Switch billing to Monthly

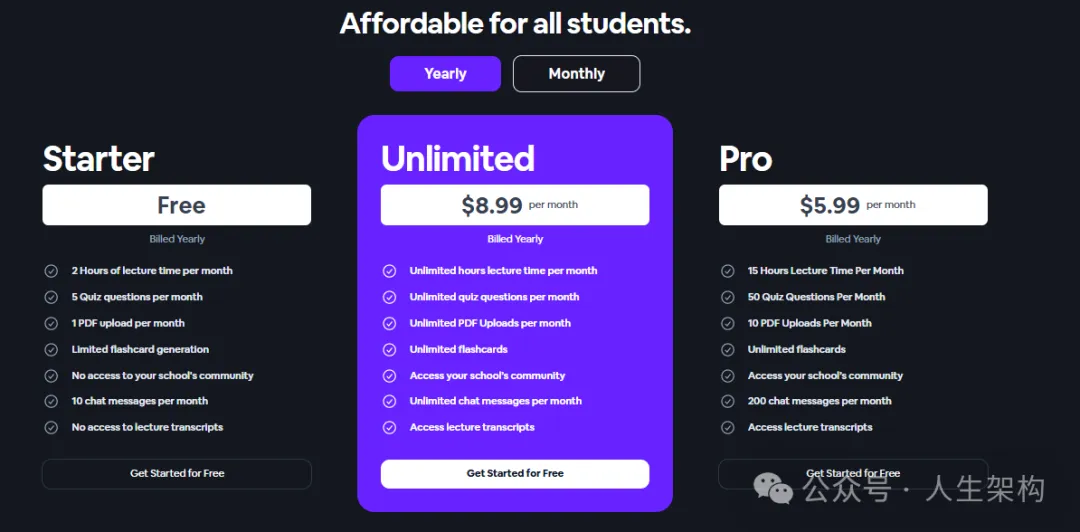(577, 74)
